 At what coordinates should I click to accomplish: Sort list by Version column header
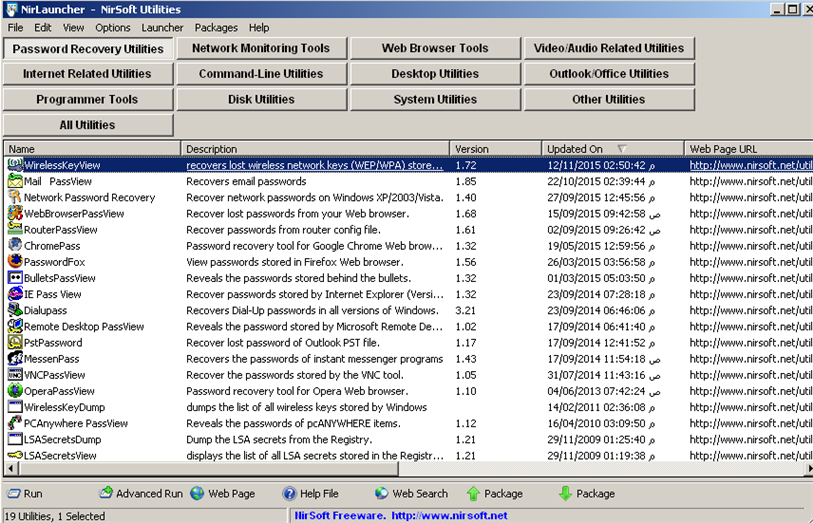[472, 149]
